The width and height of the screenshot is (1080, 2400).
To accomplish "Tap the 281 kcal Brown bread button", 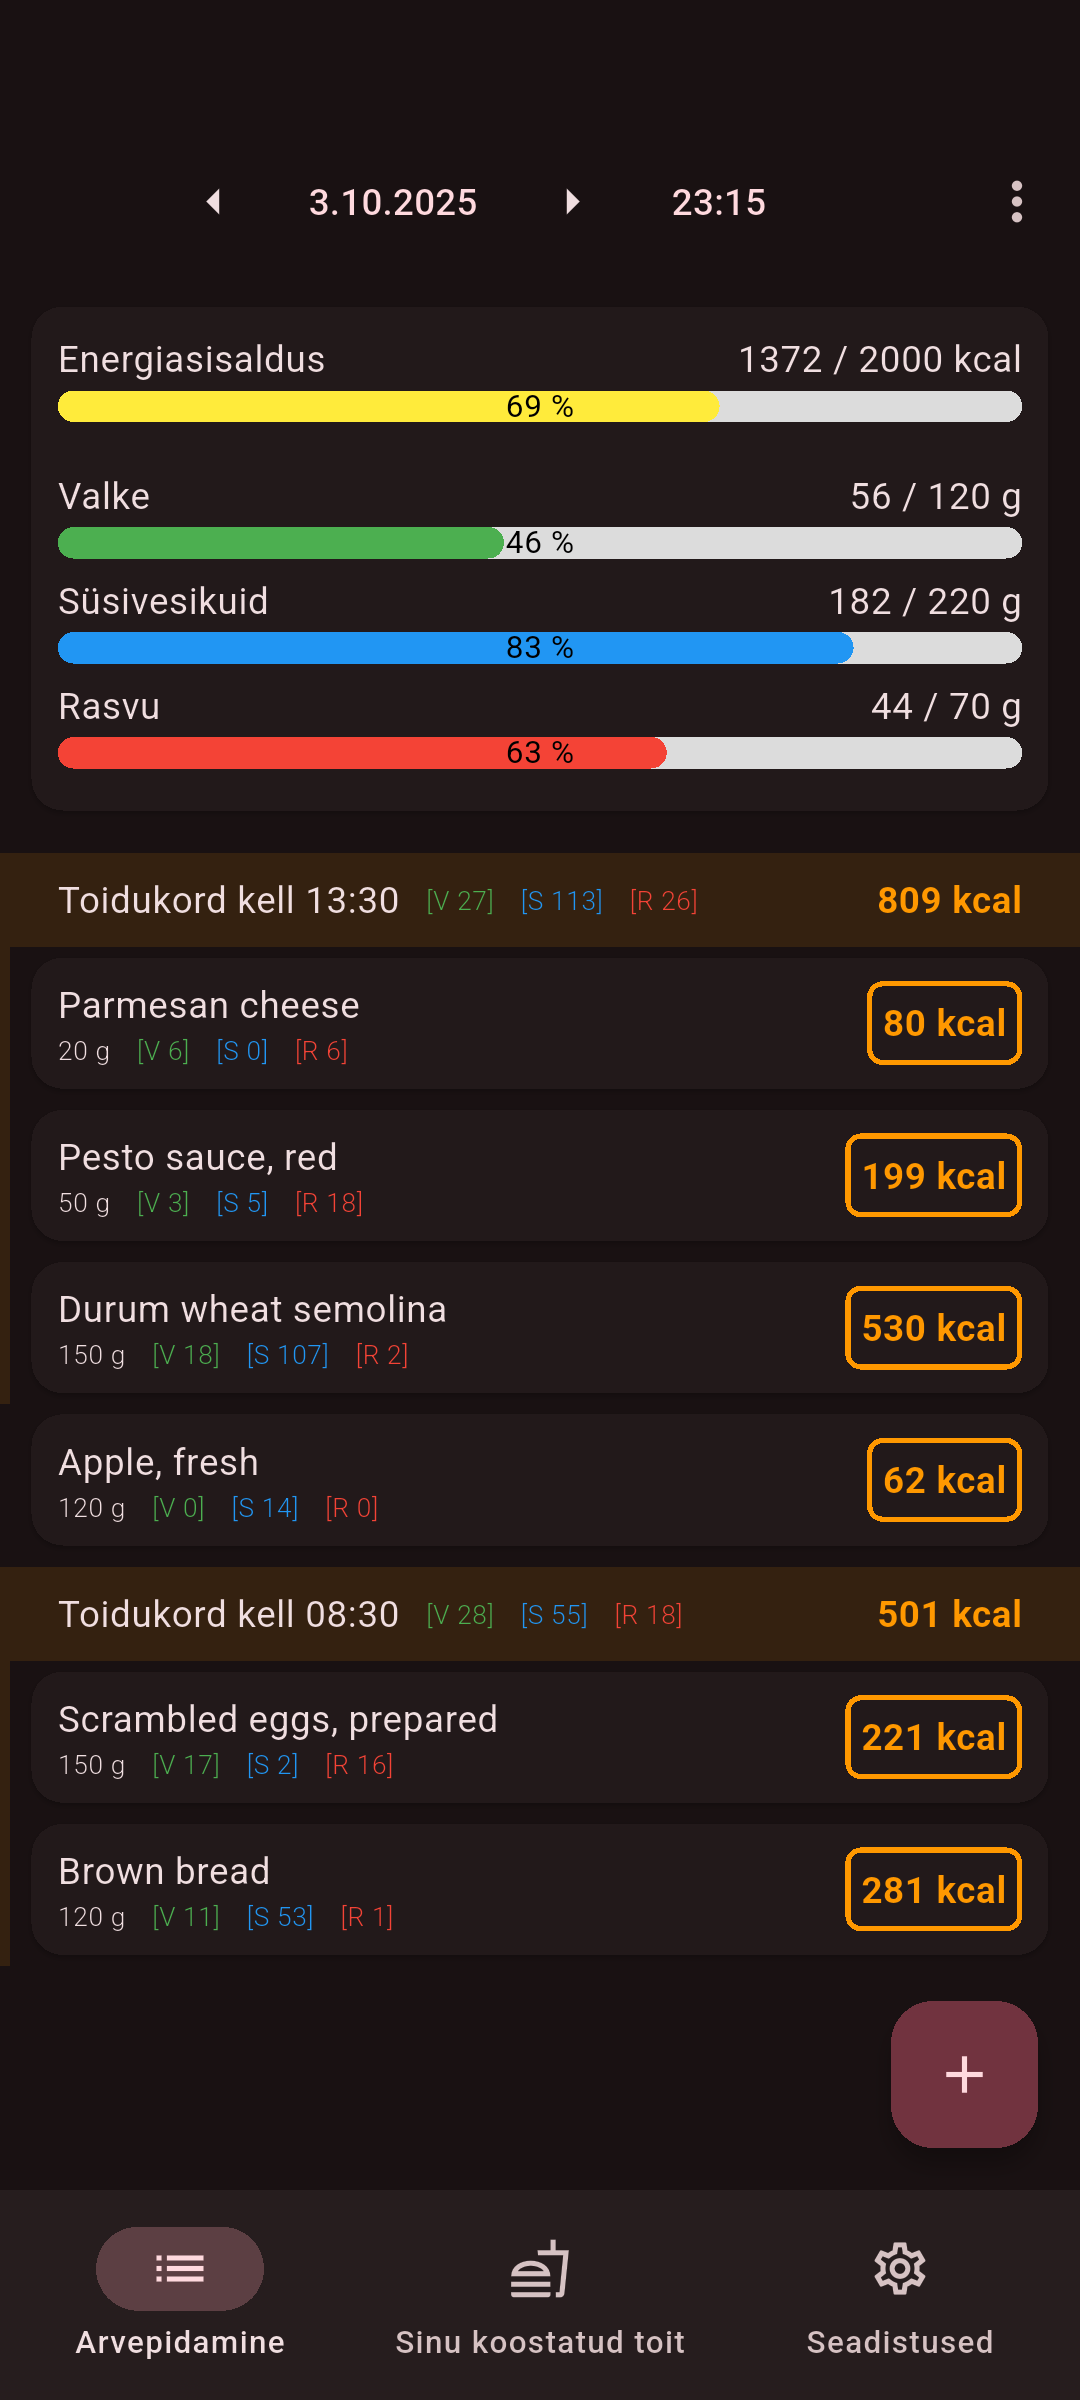I will (933, 1889).
